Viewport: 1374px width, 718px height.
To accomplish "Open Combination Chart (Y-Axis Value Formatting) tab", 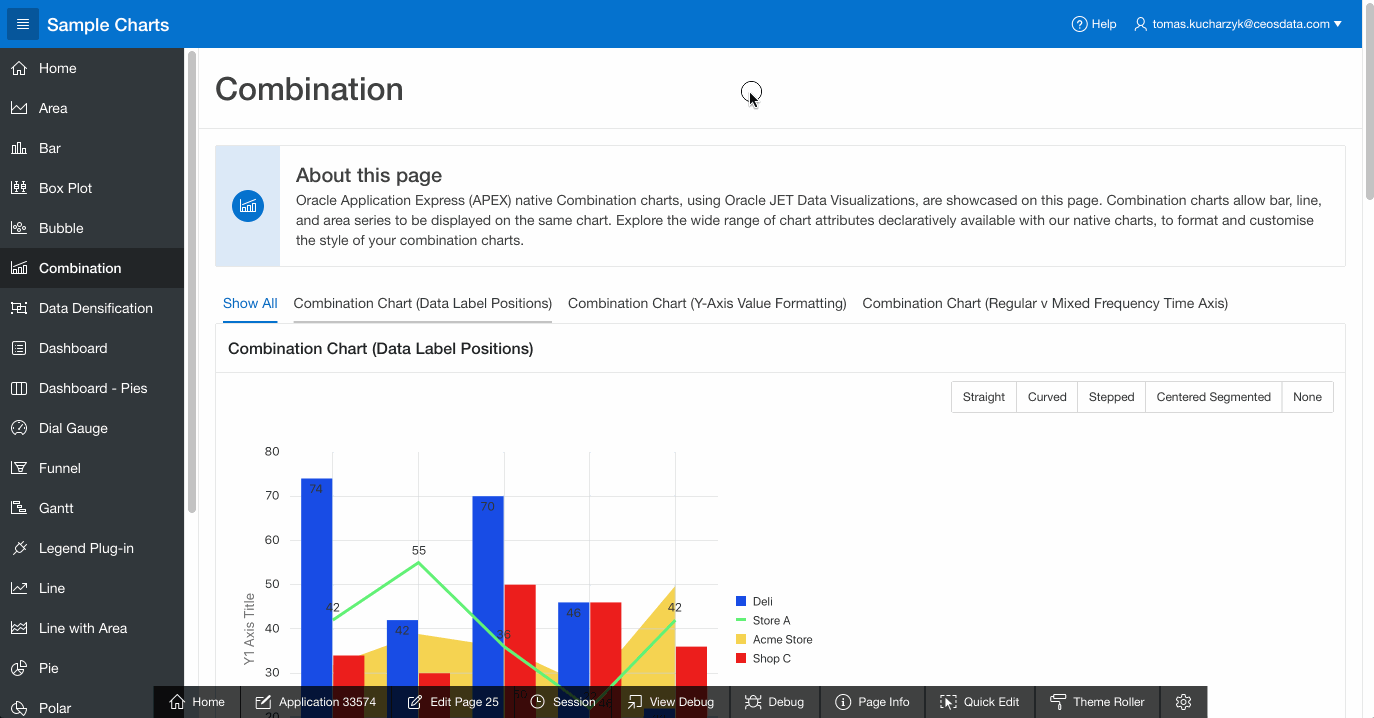I will pos(707,303).
